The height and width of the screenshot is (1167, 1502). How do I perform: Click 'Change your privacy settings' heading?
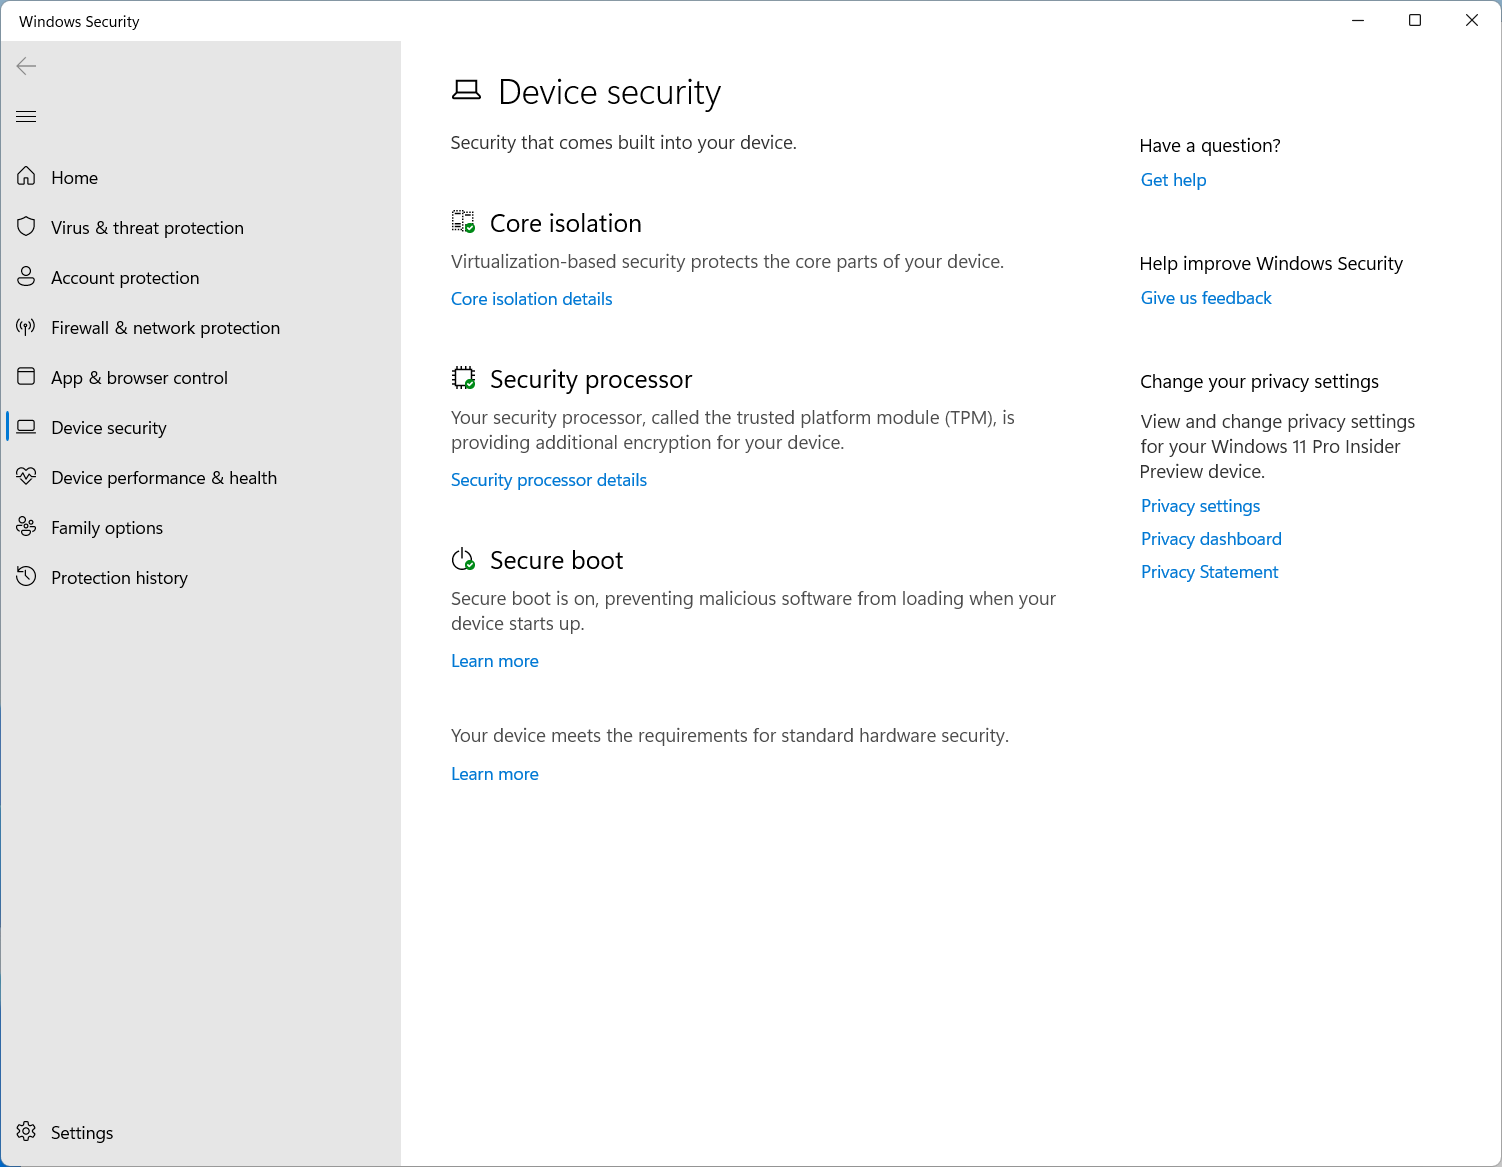(1259, 382)
